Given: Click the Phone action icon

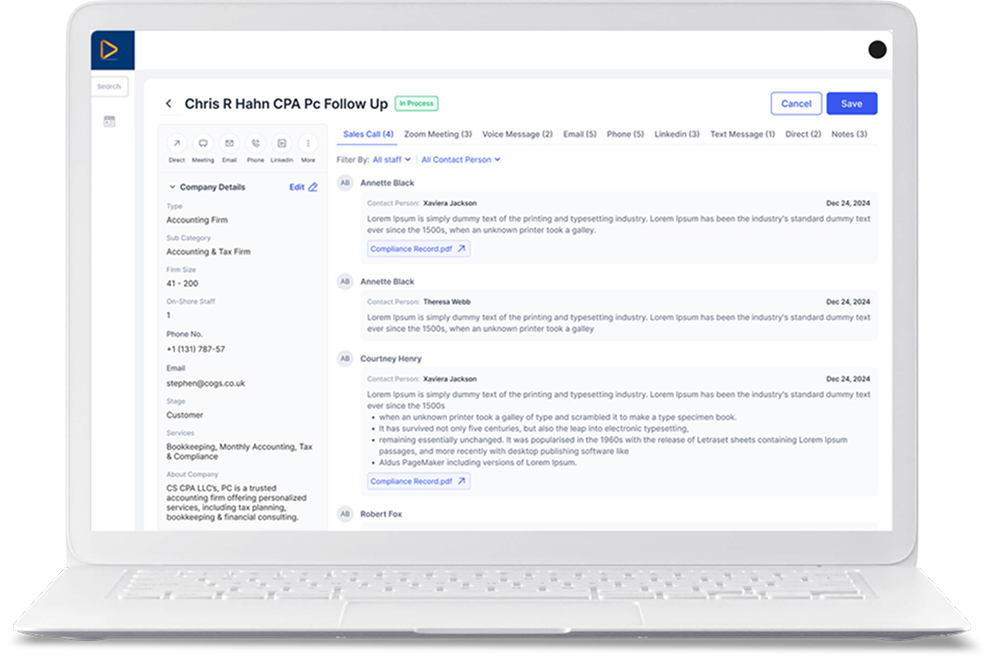Looking at the screenshot, I should 256,143.
